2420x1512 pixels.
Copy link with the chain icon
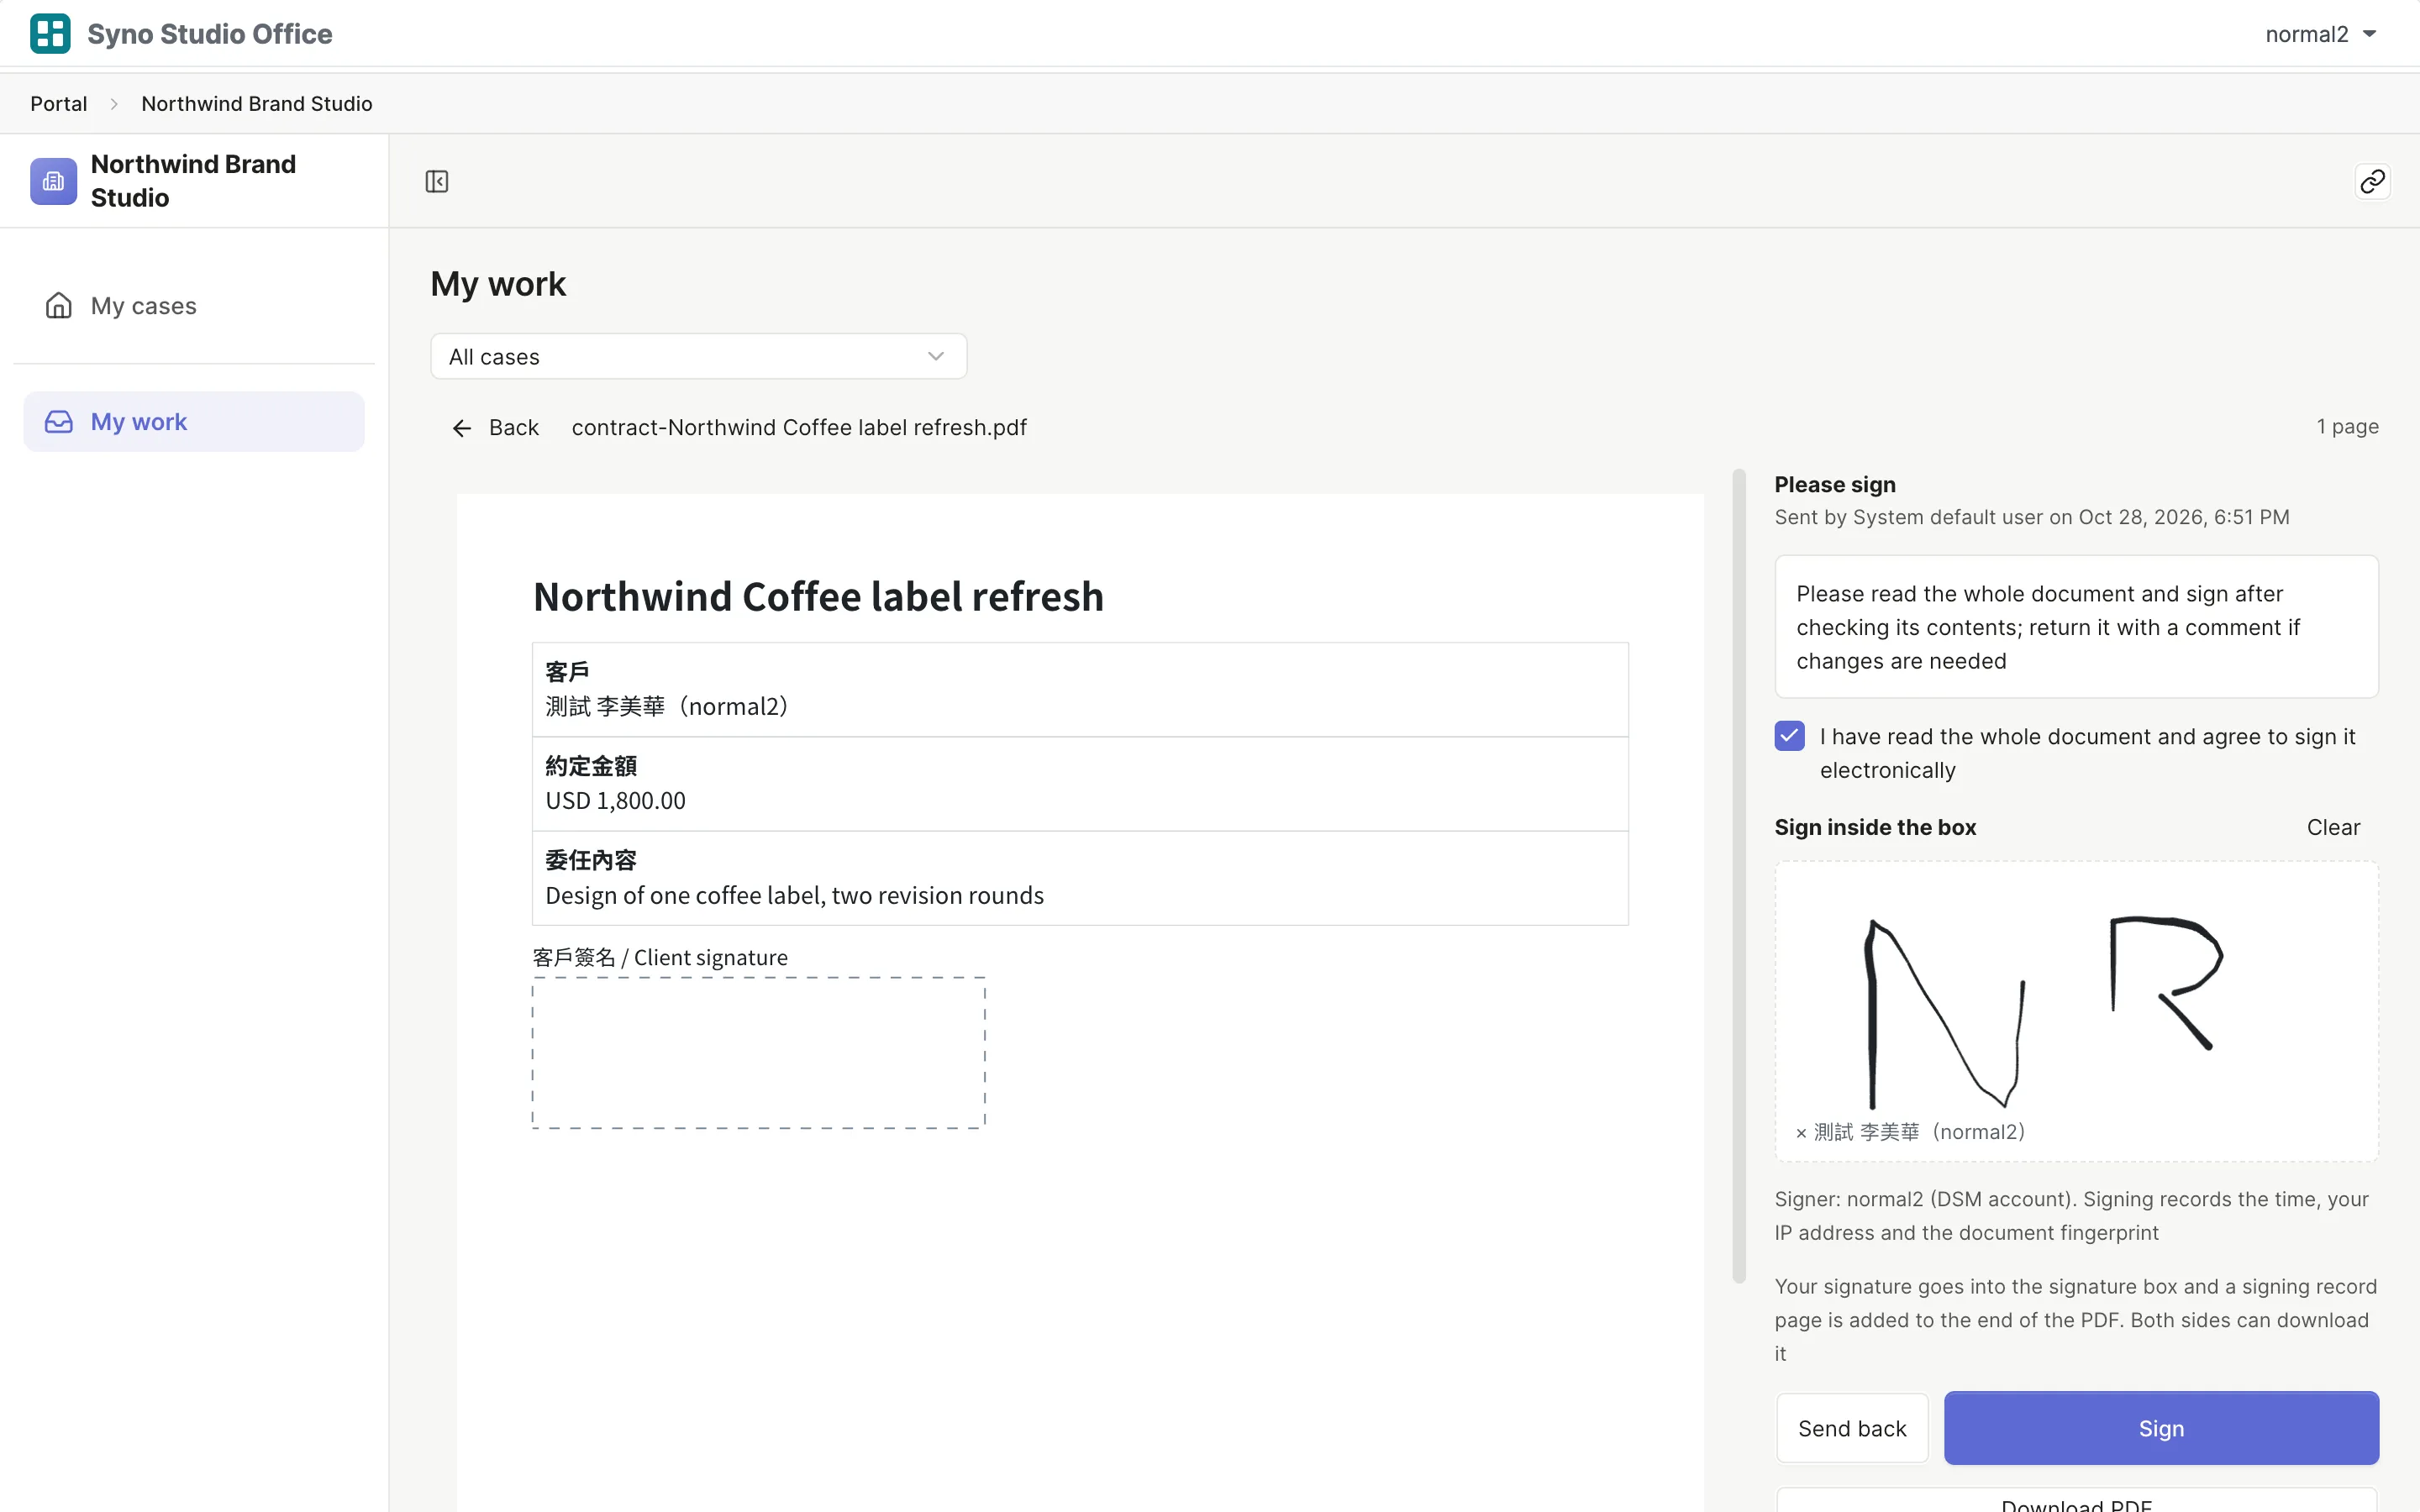click(x=2372, y=181)
